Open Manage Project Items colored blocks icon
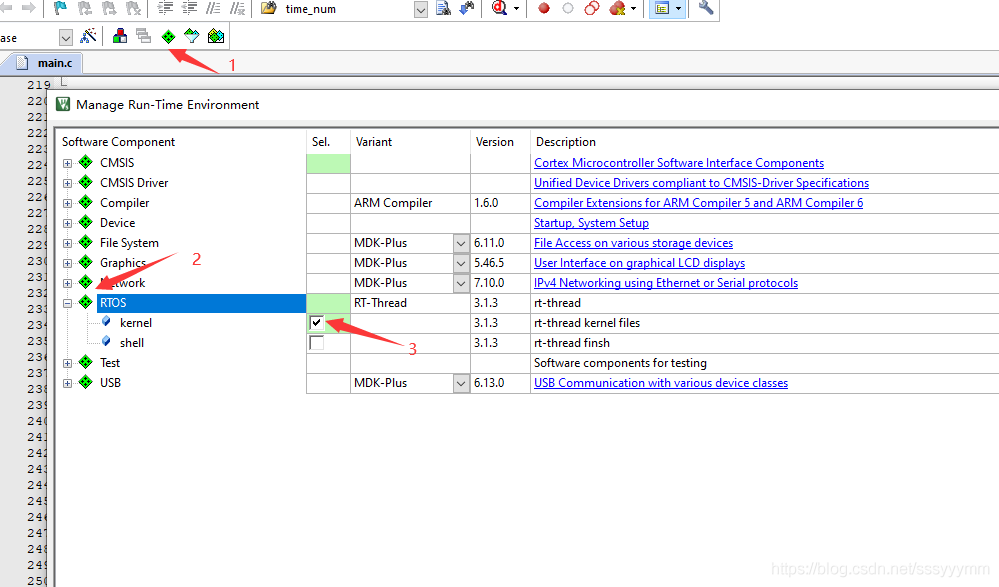The height and width of the screenshot is (587, 999). (x=120, y=36)
